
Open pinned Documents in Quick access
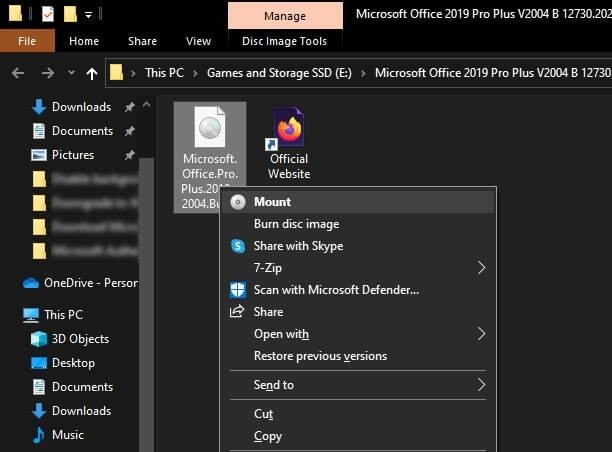pyautogui.click(x=82, y=131)
